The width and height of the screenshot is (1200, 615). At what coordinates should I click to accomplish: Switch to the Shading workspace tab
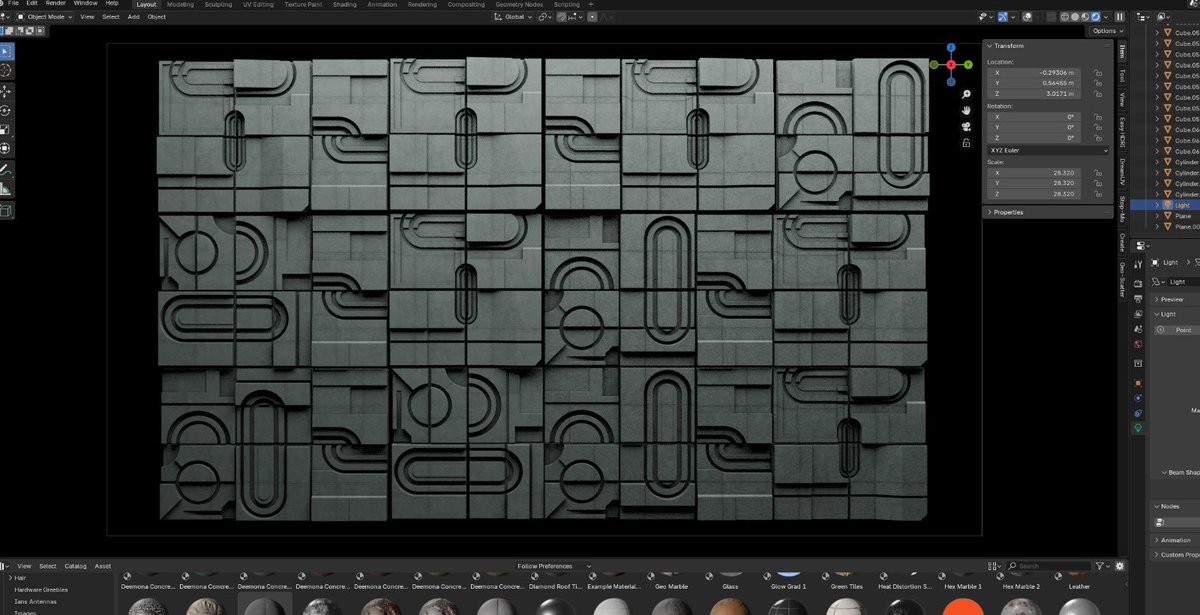pos(344,4)
